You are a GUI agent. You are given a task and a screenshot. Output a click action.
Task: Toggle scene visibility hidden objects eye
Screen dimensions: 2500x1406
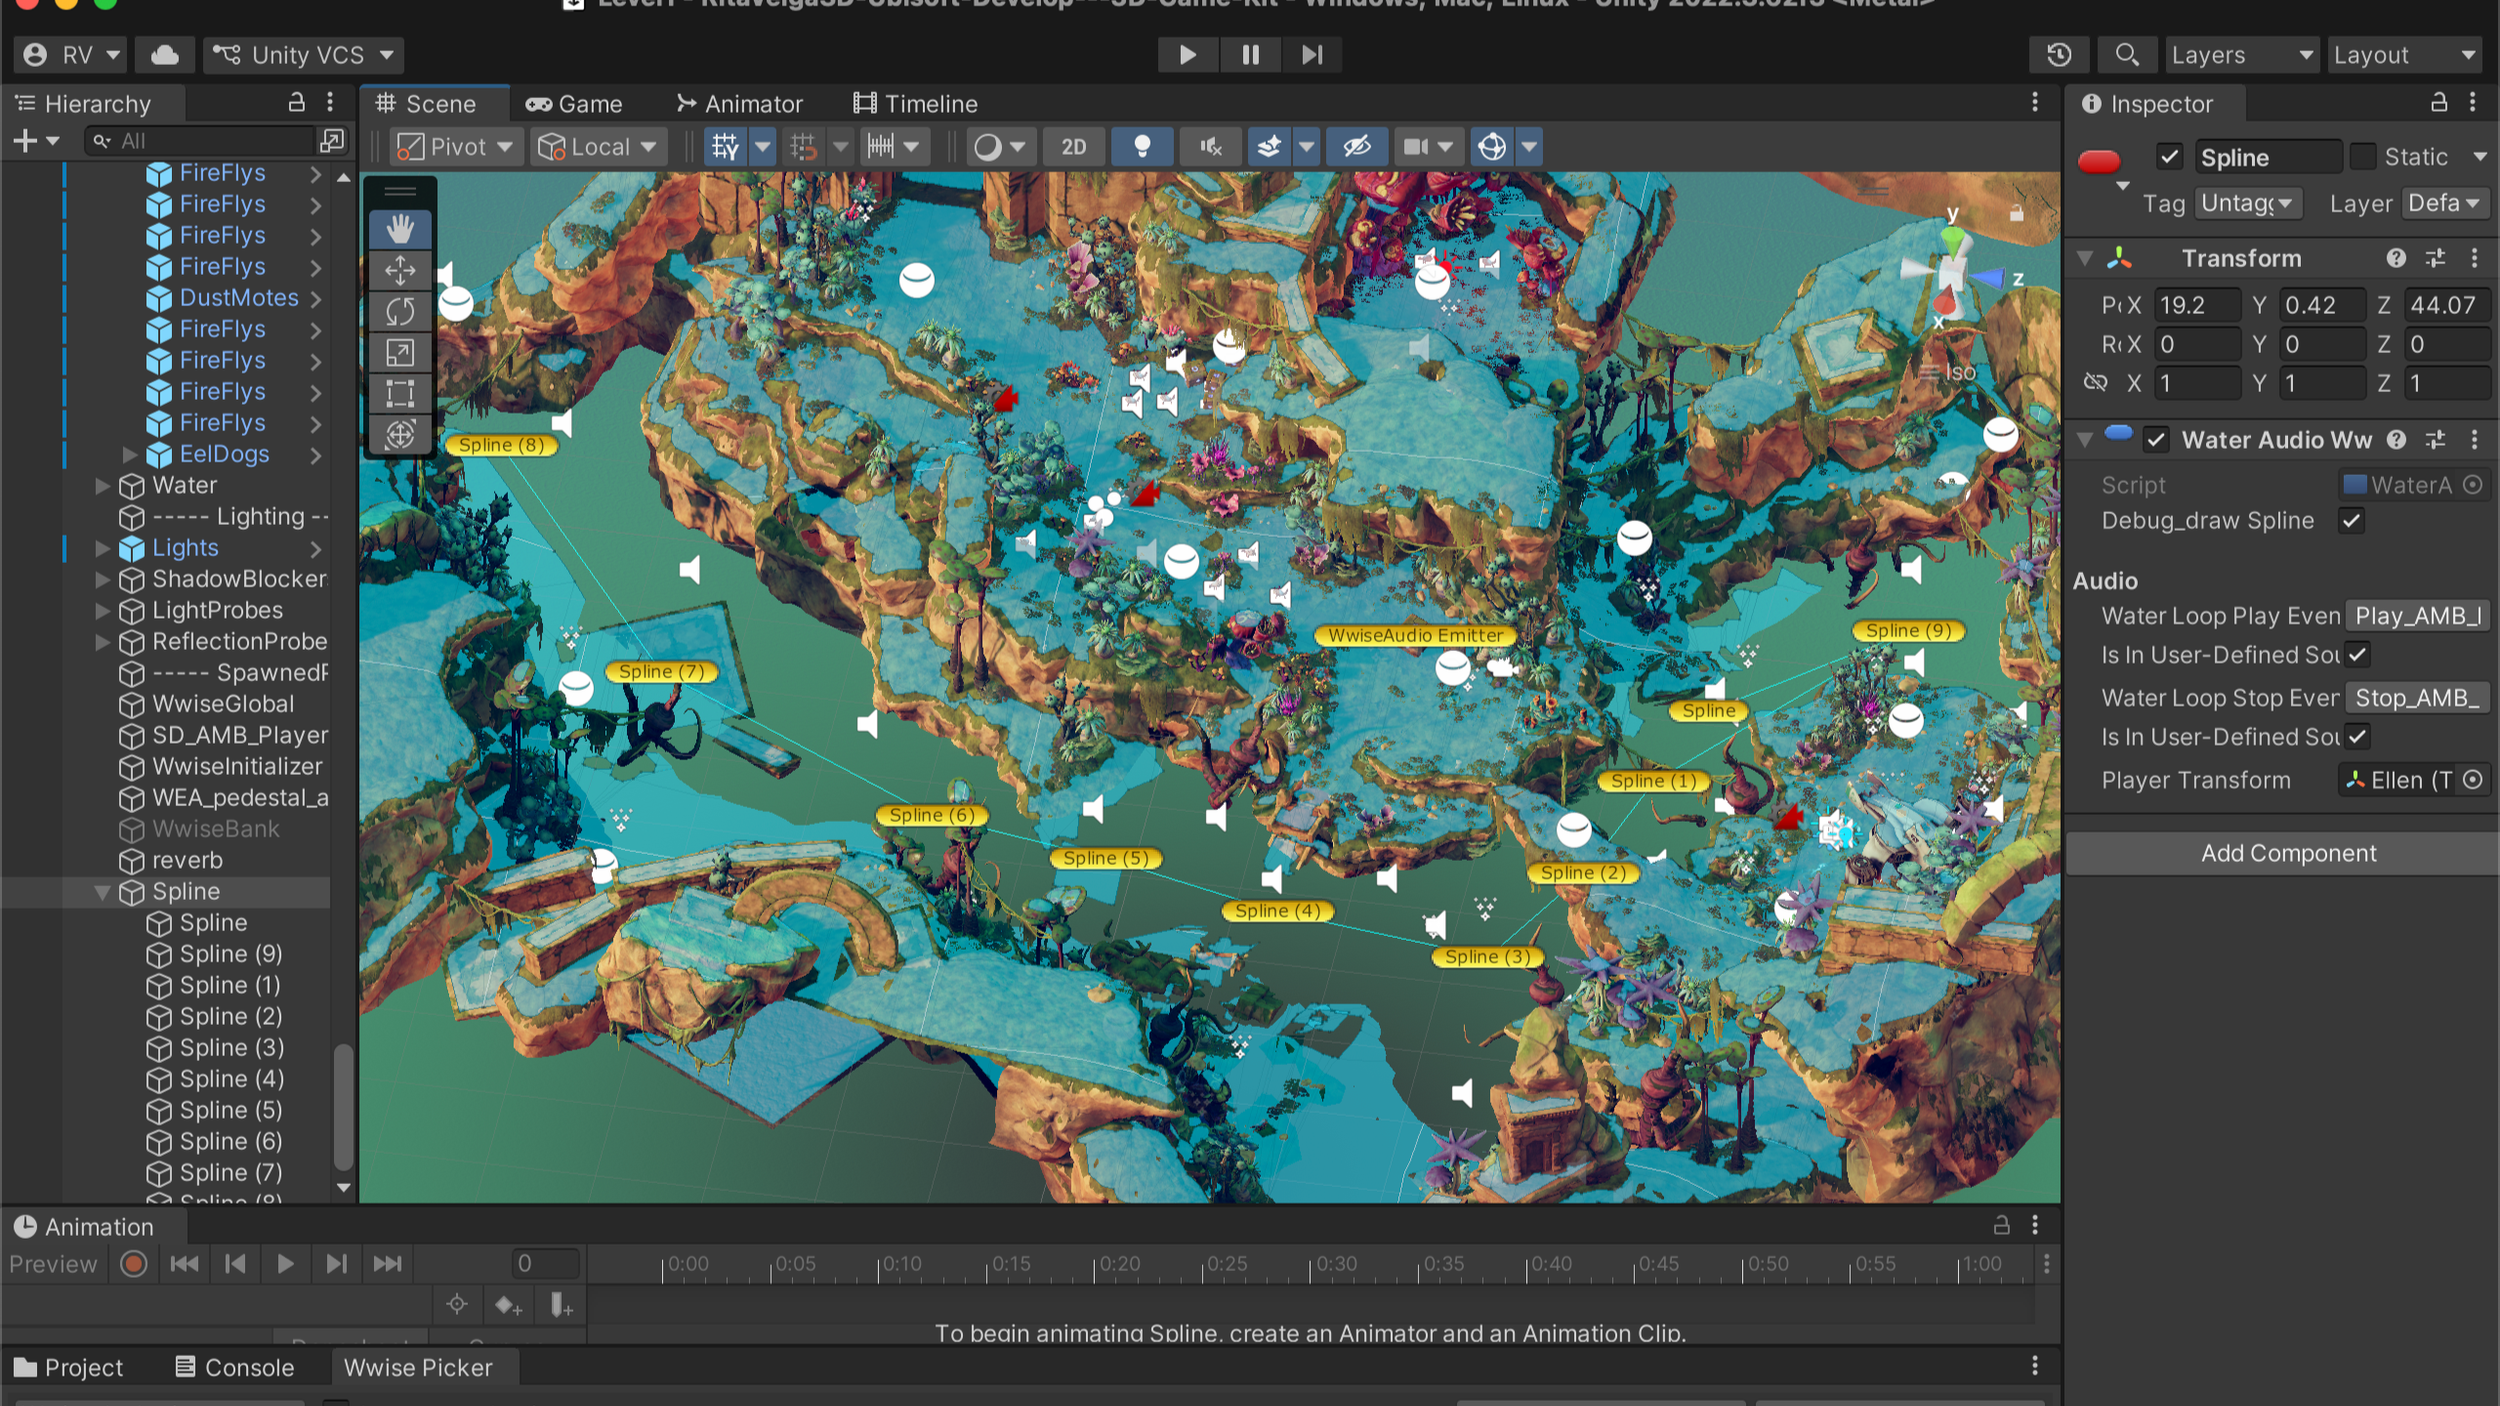1356,147
